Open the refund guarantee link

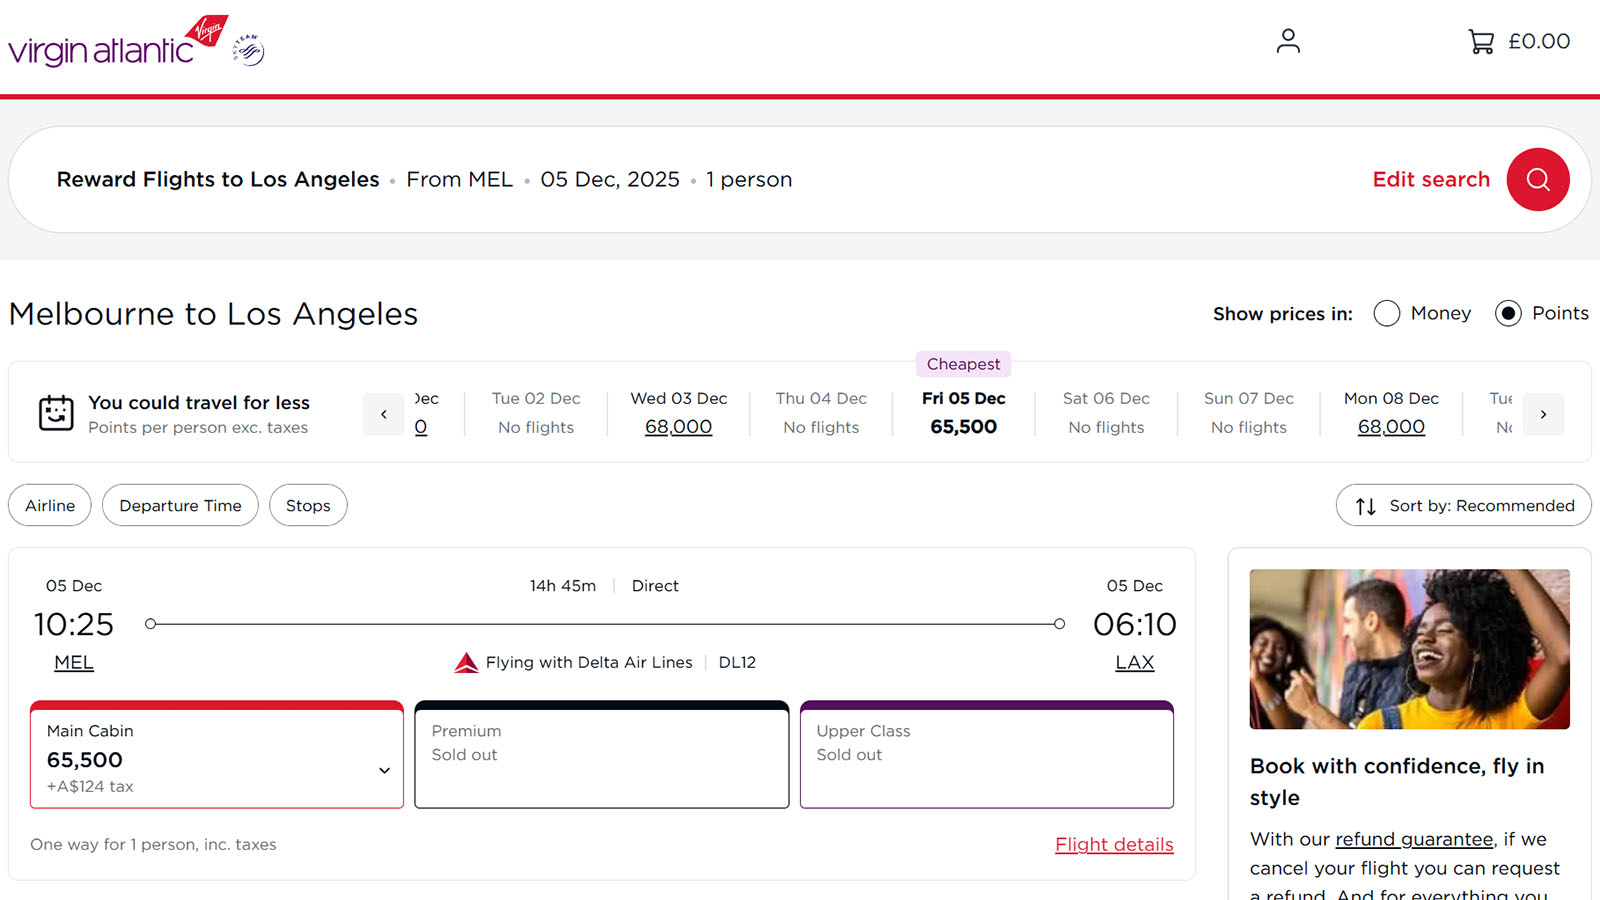click(1414, 839)
